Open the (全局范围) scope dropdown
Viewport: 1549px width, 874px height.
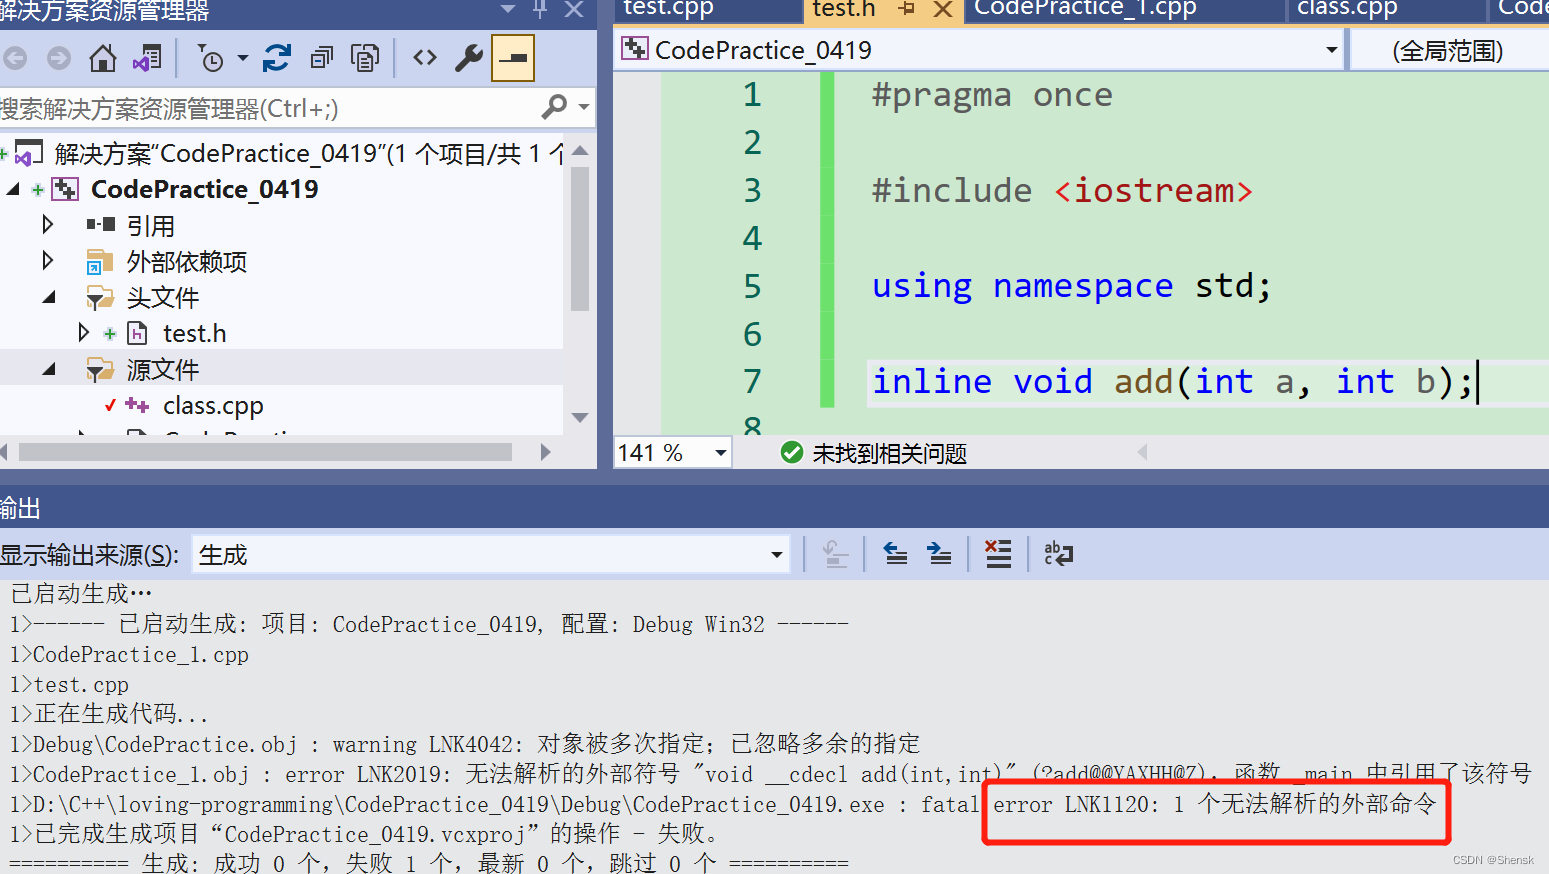tap(1448, 51)
